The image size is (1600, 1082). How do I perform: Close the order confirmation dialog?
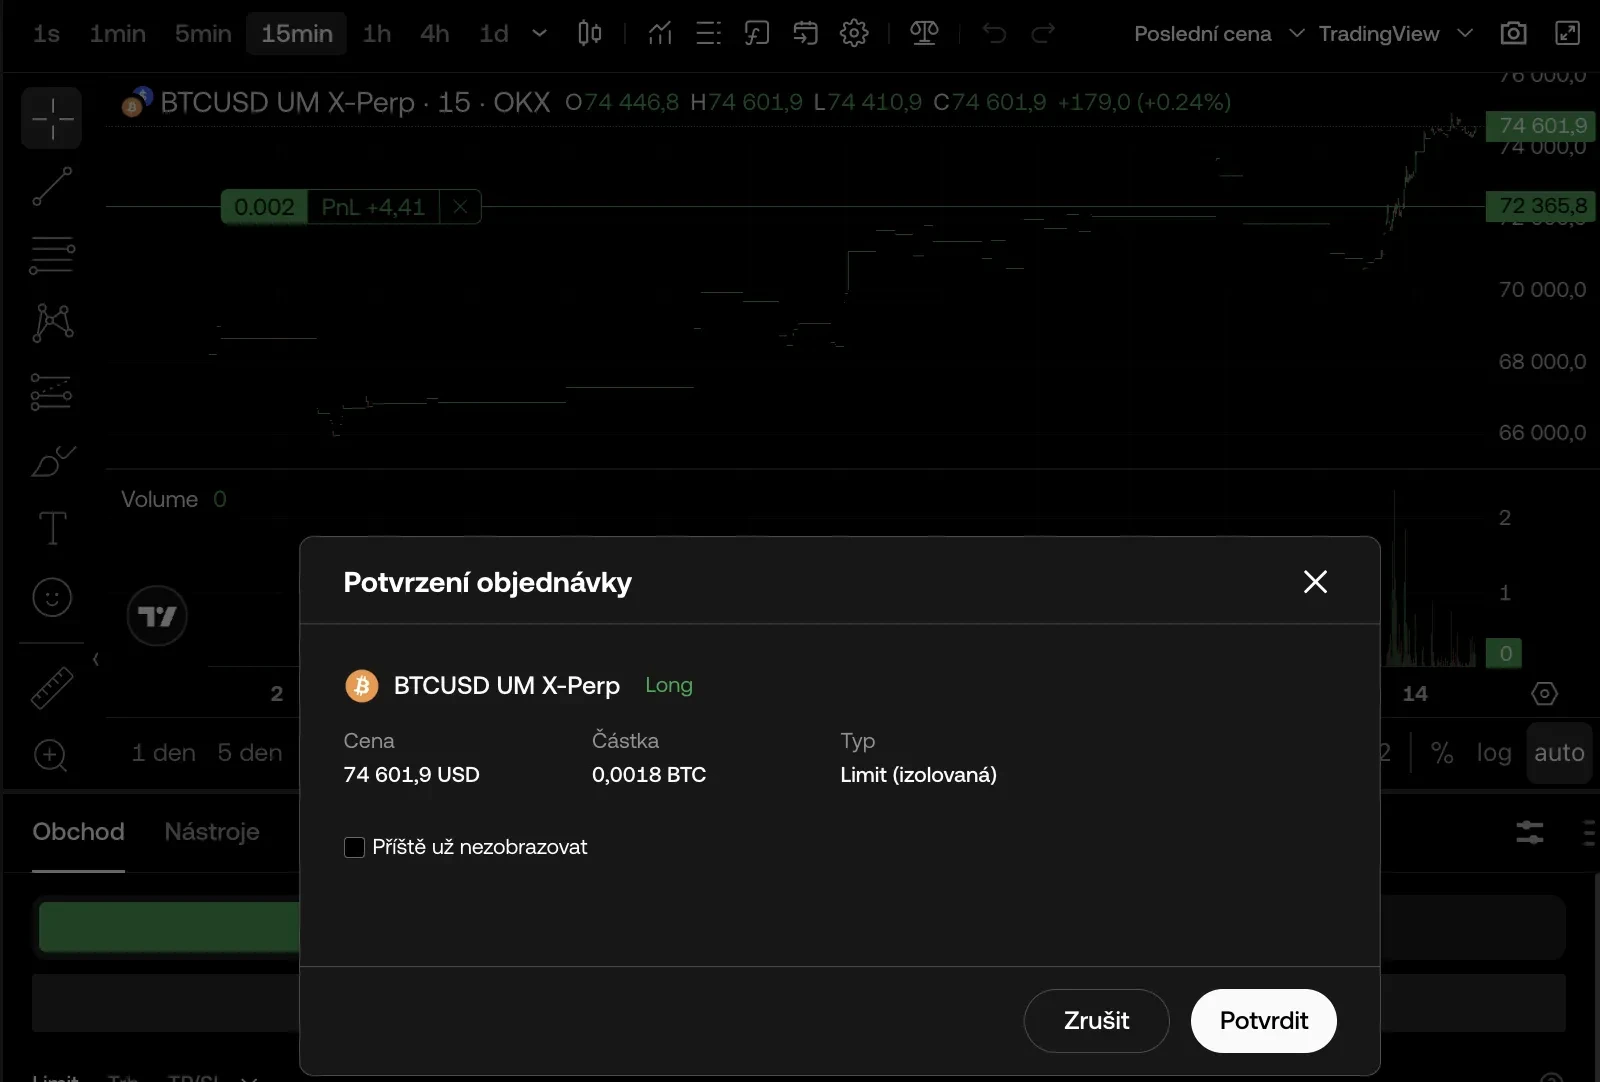1315,582
